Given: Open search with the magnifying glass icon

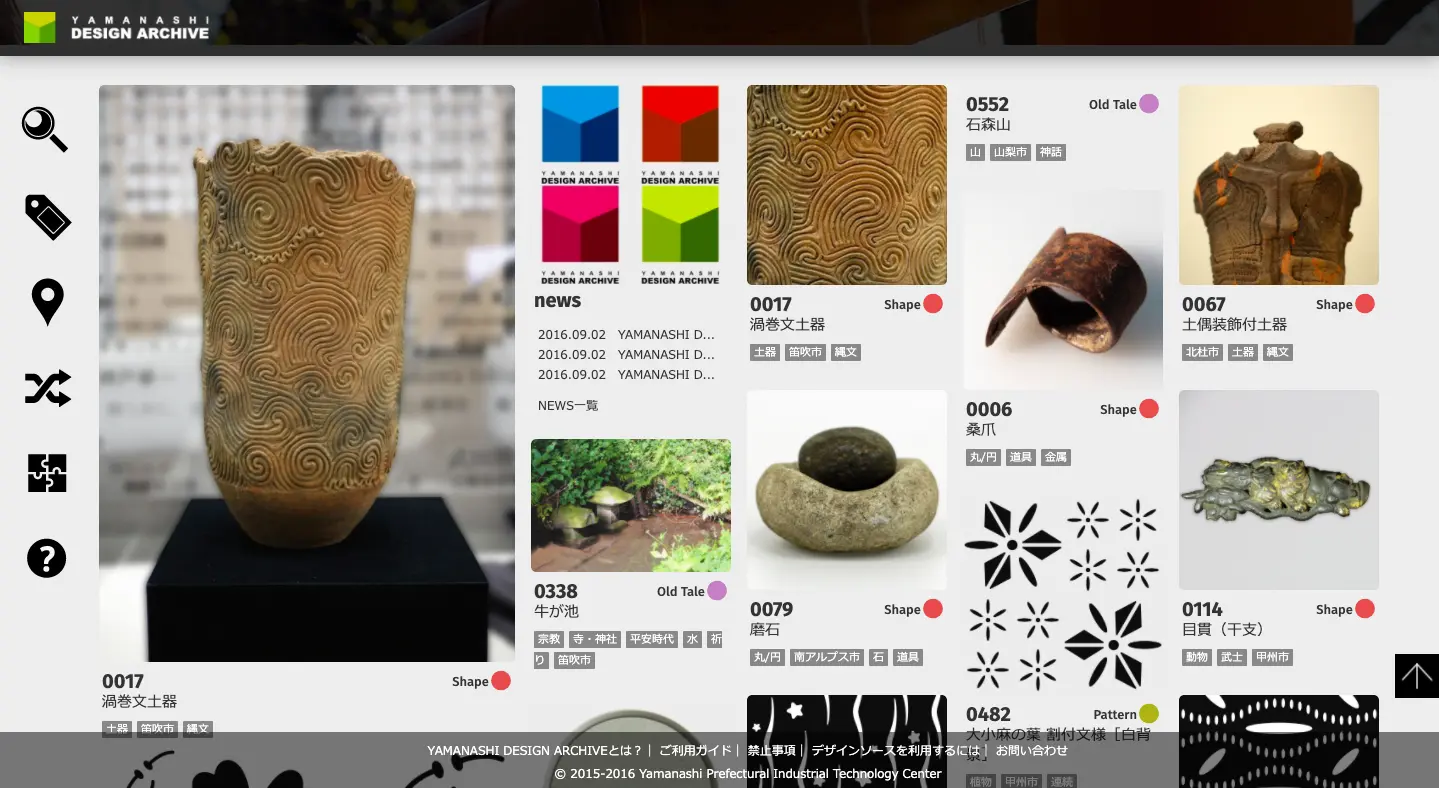Looking at the screenshot, I should coord(45,129).
